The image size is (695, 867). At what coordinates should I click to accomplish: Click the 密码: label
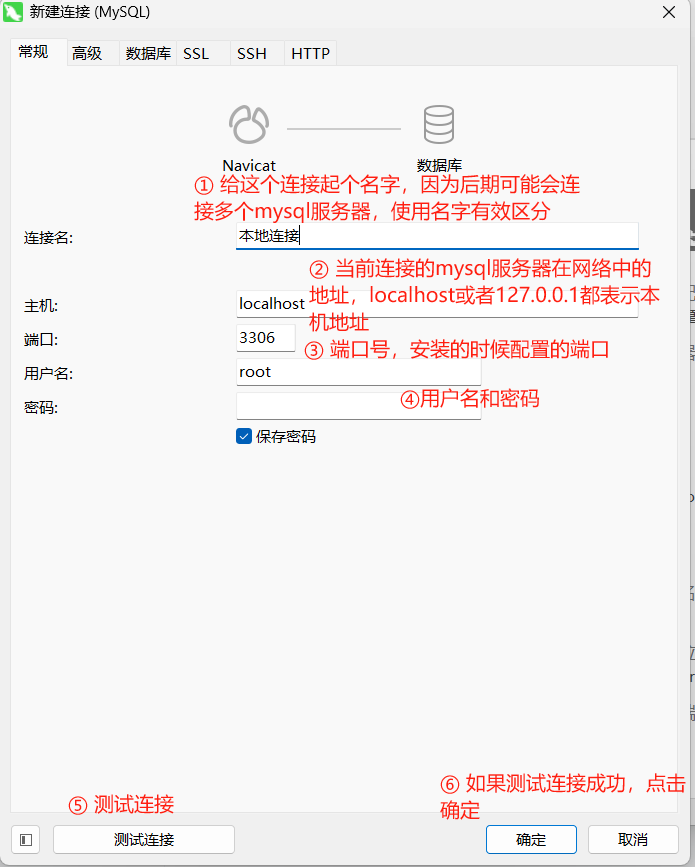click(41, 408)
